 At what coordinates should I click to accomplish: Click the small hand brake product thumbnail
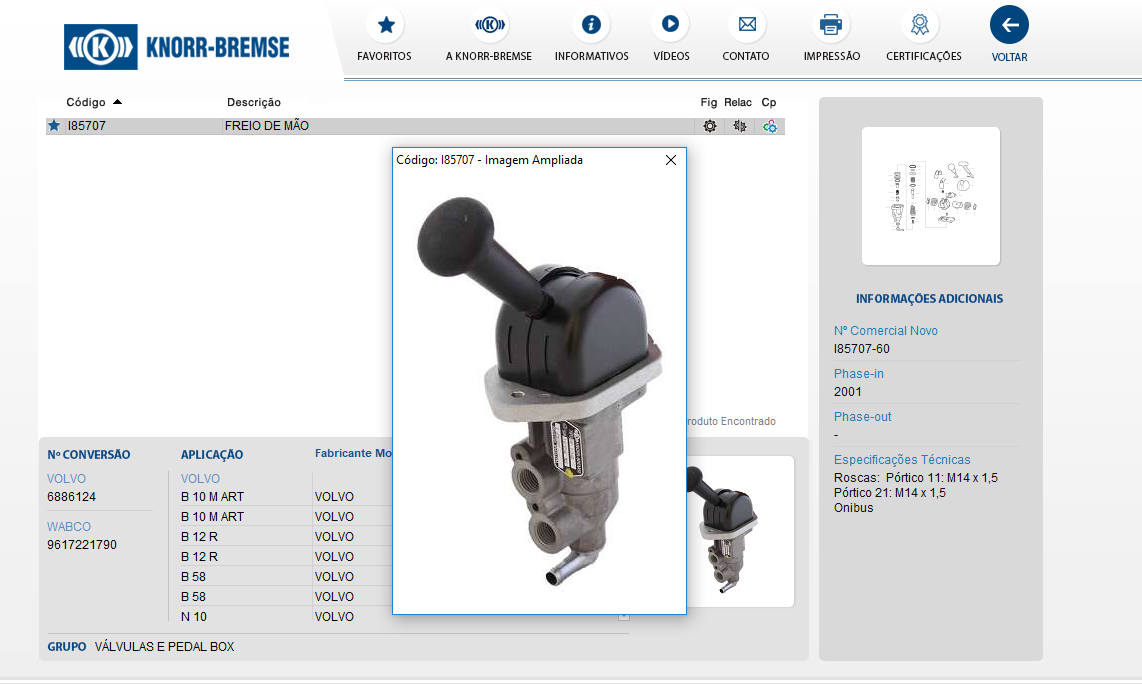(x=738, y=532)
